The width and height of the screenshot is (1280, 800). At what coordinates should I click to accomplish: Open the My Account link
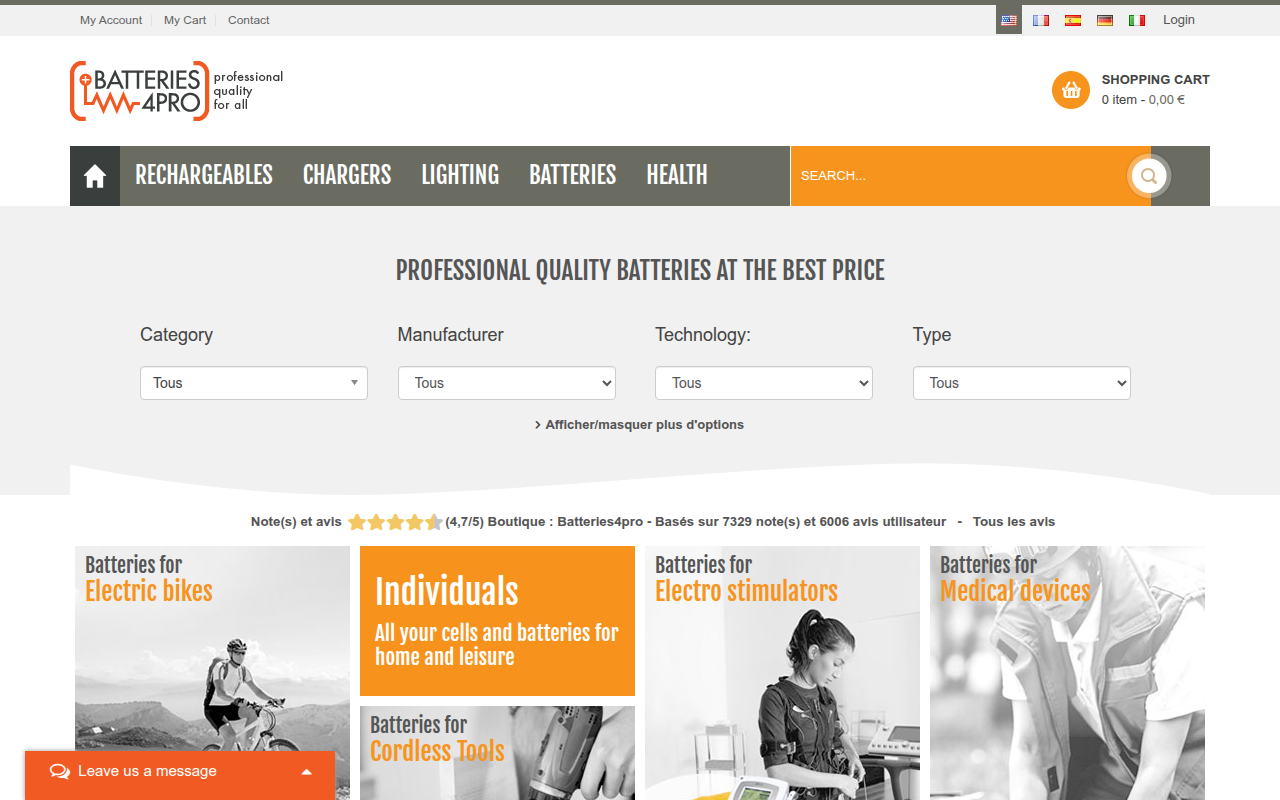[111, 20]
